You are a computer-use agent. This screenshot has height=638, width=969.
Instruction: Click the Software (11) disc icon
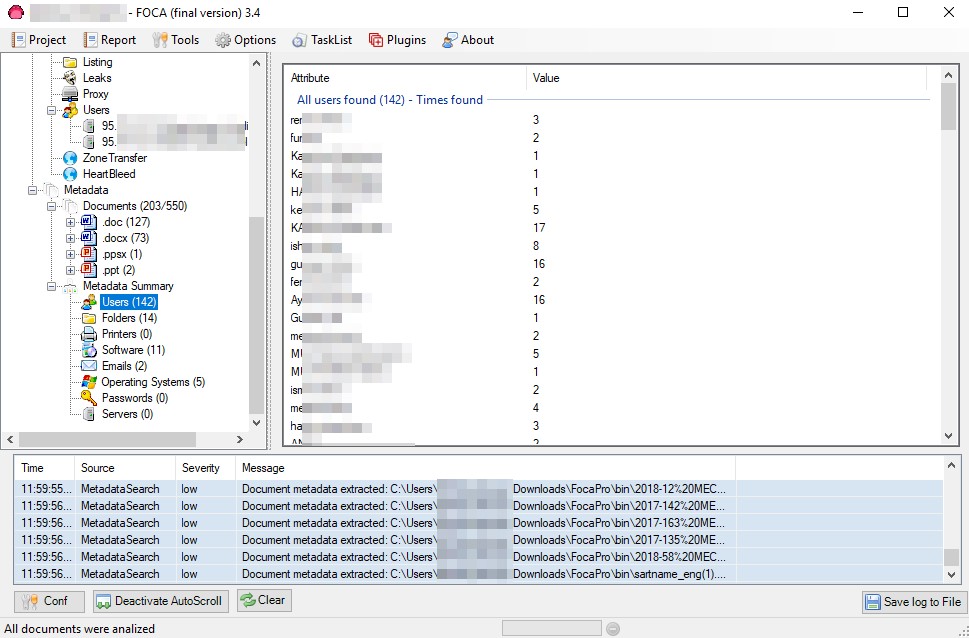coord(89,351)
